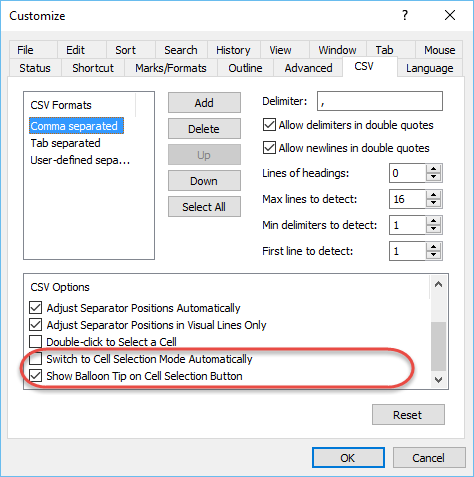The width and height of the screenshot is (474, 477).
Task: Click CSV Options scroll up arrow
Action: point(438,284)
